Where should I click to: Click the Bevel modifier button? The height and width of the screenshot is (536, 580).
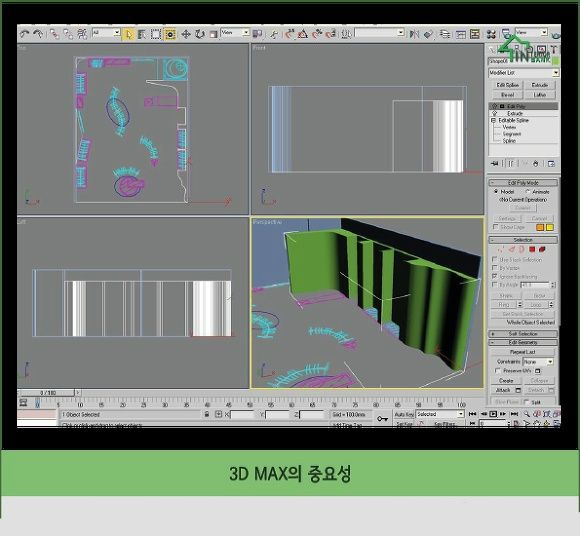pos(508,95)
